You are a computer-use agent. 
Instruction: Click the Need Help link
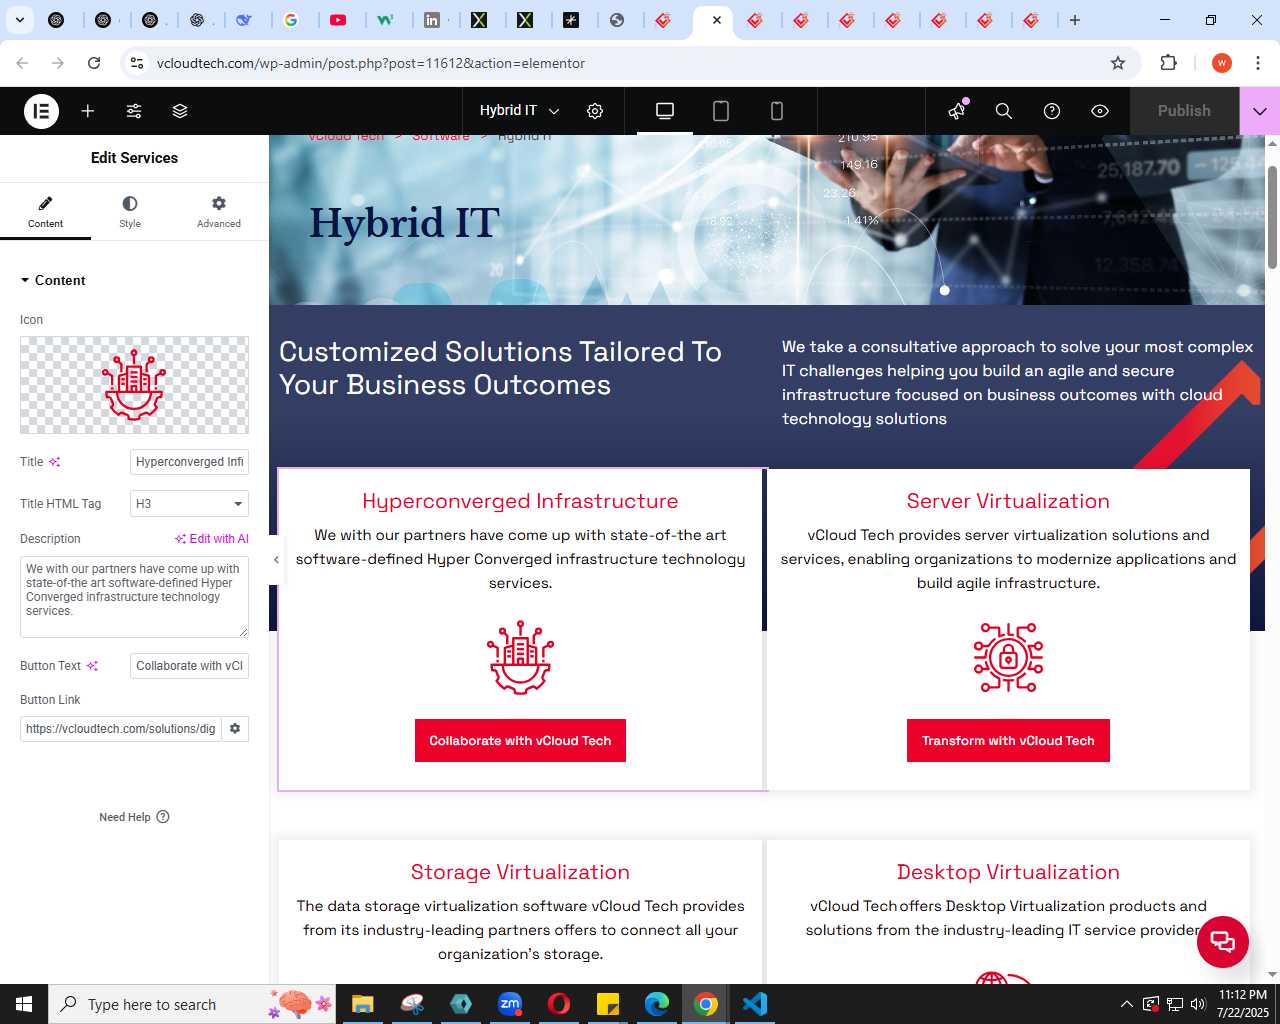134,817
